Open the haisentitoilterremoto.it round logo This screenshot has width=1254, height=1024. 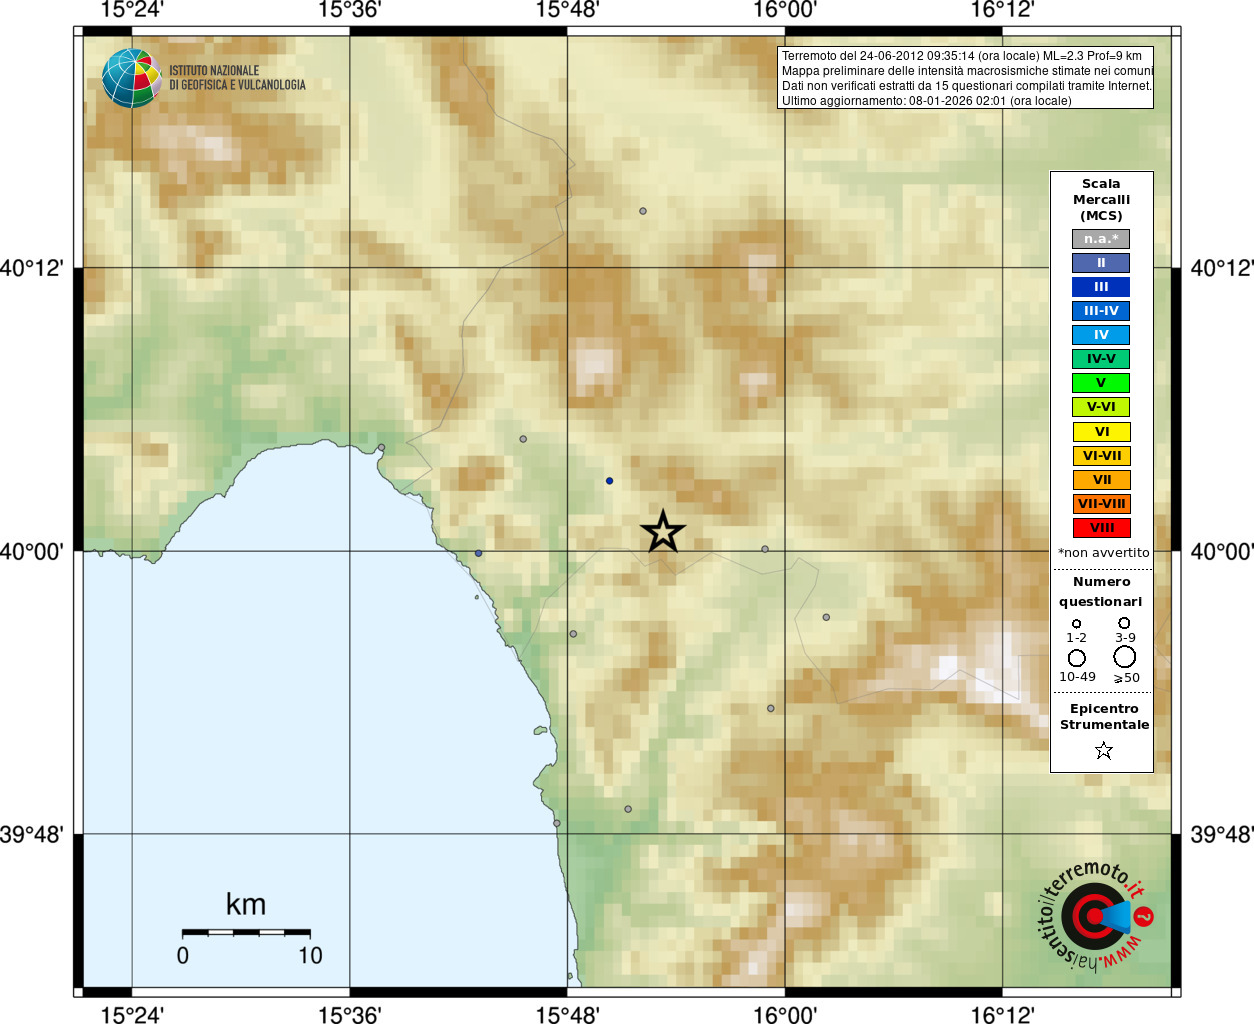(1096, 916)
